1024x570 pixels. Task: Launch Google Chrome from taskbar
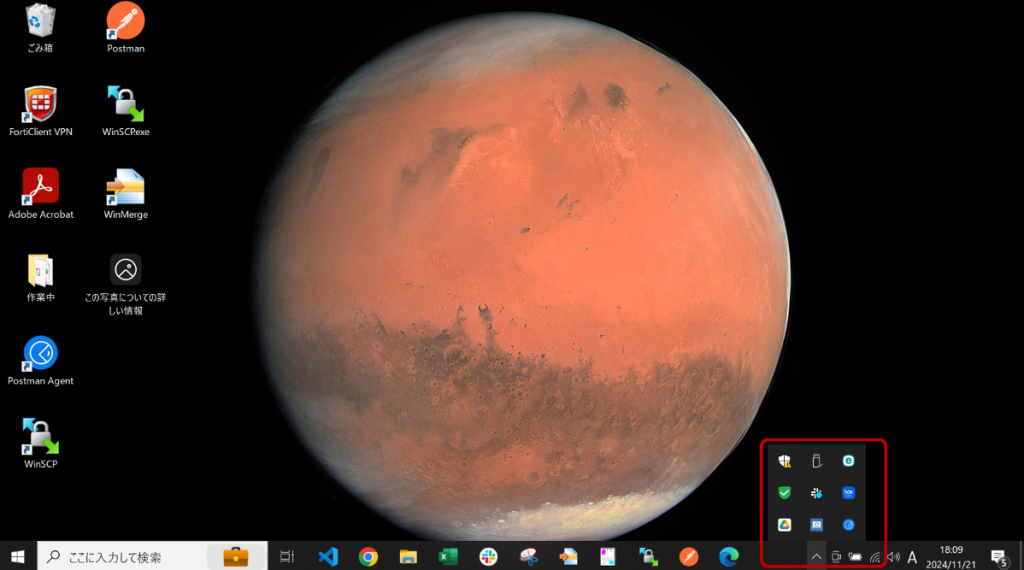(x=368, y=557)
